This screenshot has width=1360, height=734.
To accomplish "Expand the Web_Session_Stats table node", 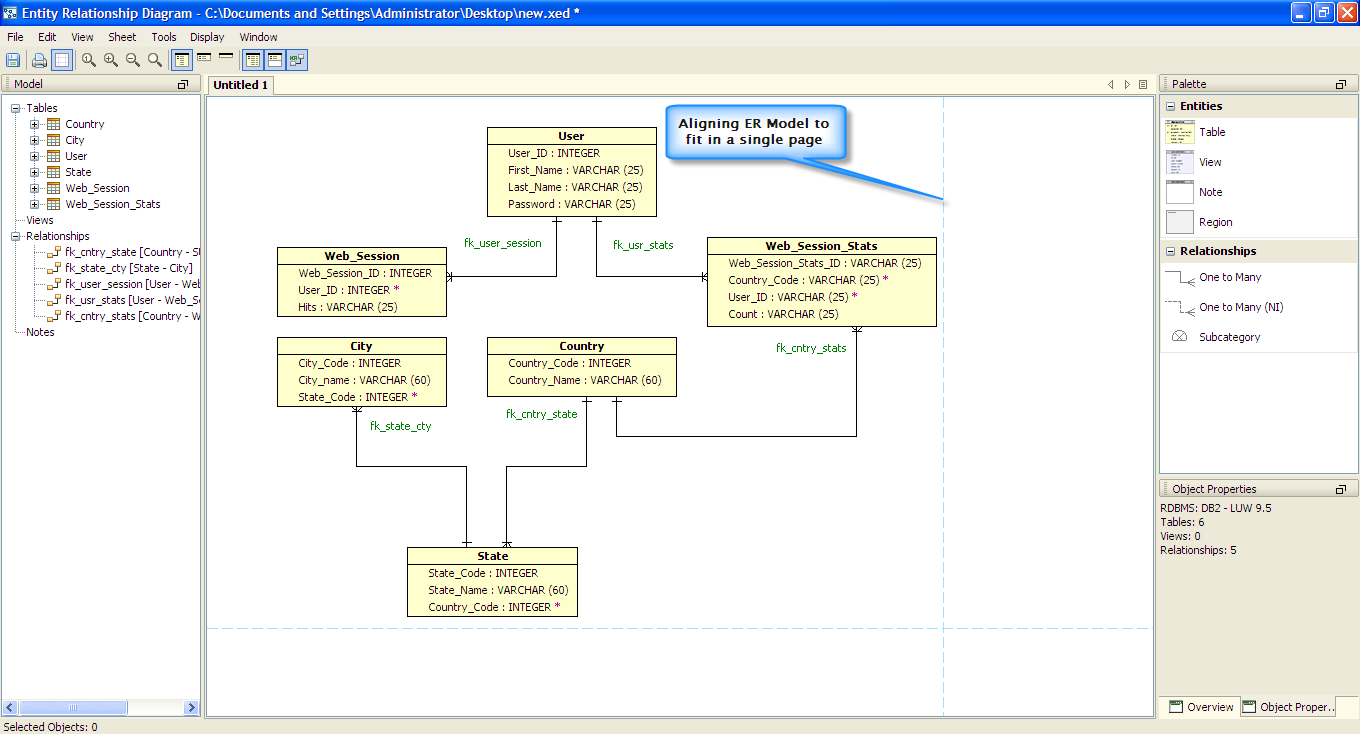I will [35, 204].
